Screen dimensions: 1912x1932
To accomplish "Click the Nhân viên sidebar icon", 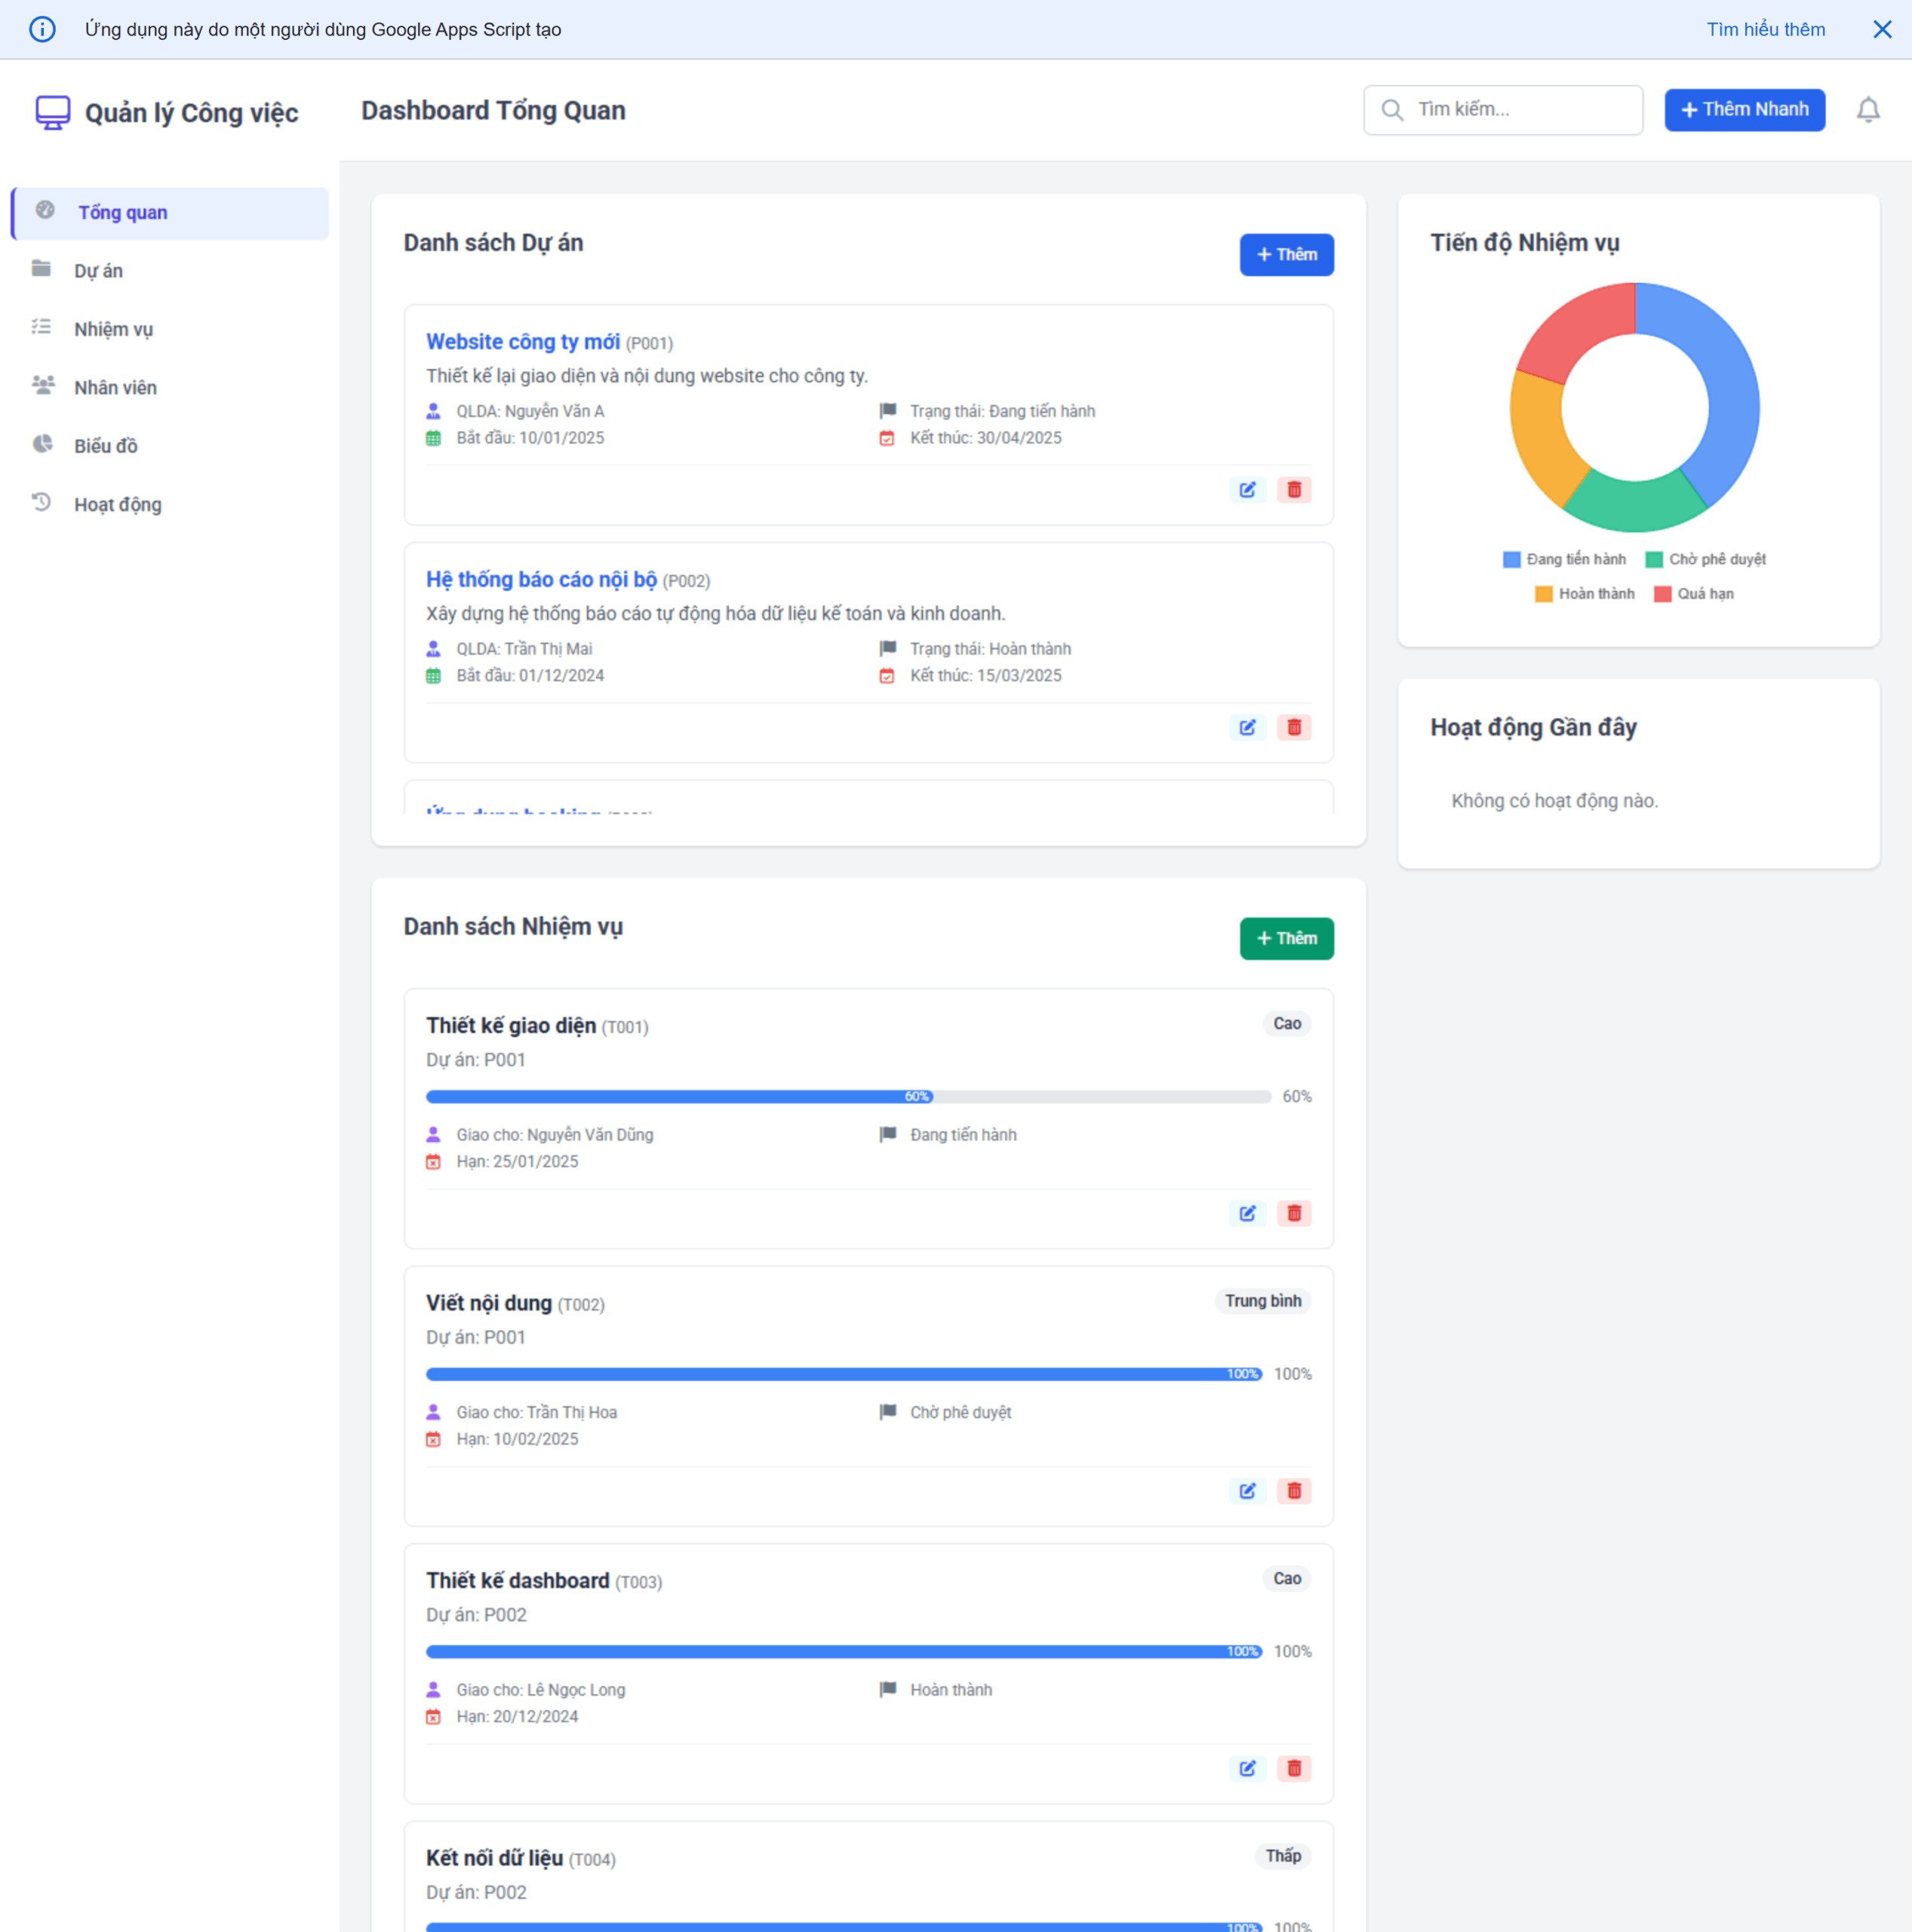I will point(43,386).
